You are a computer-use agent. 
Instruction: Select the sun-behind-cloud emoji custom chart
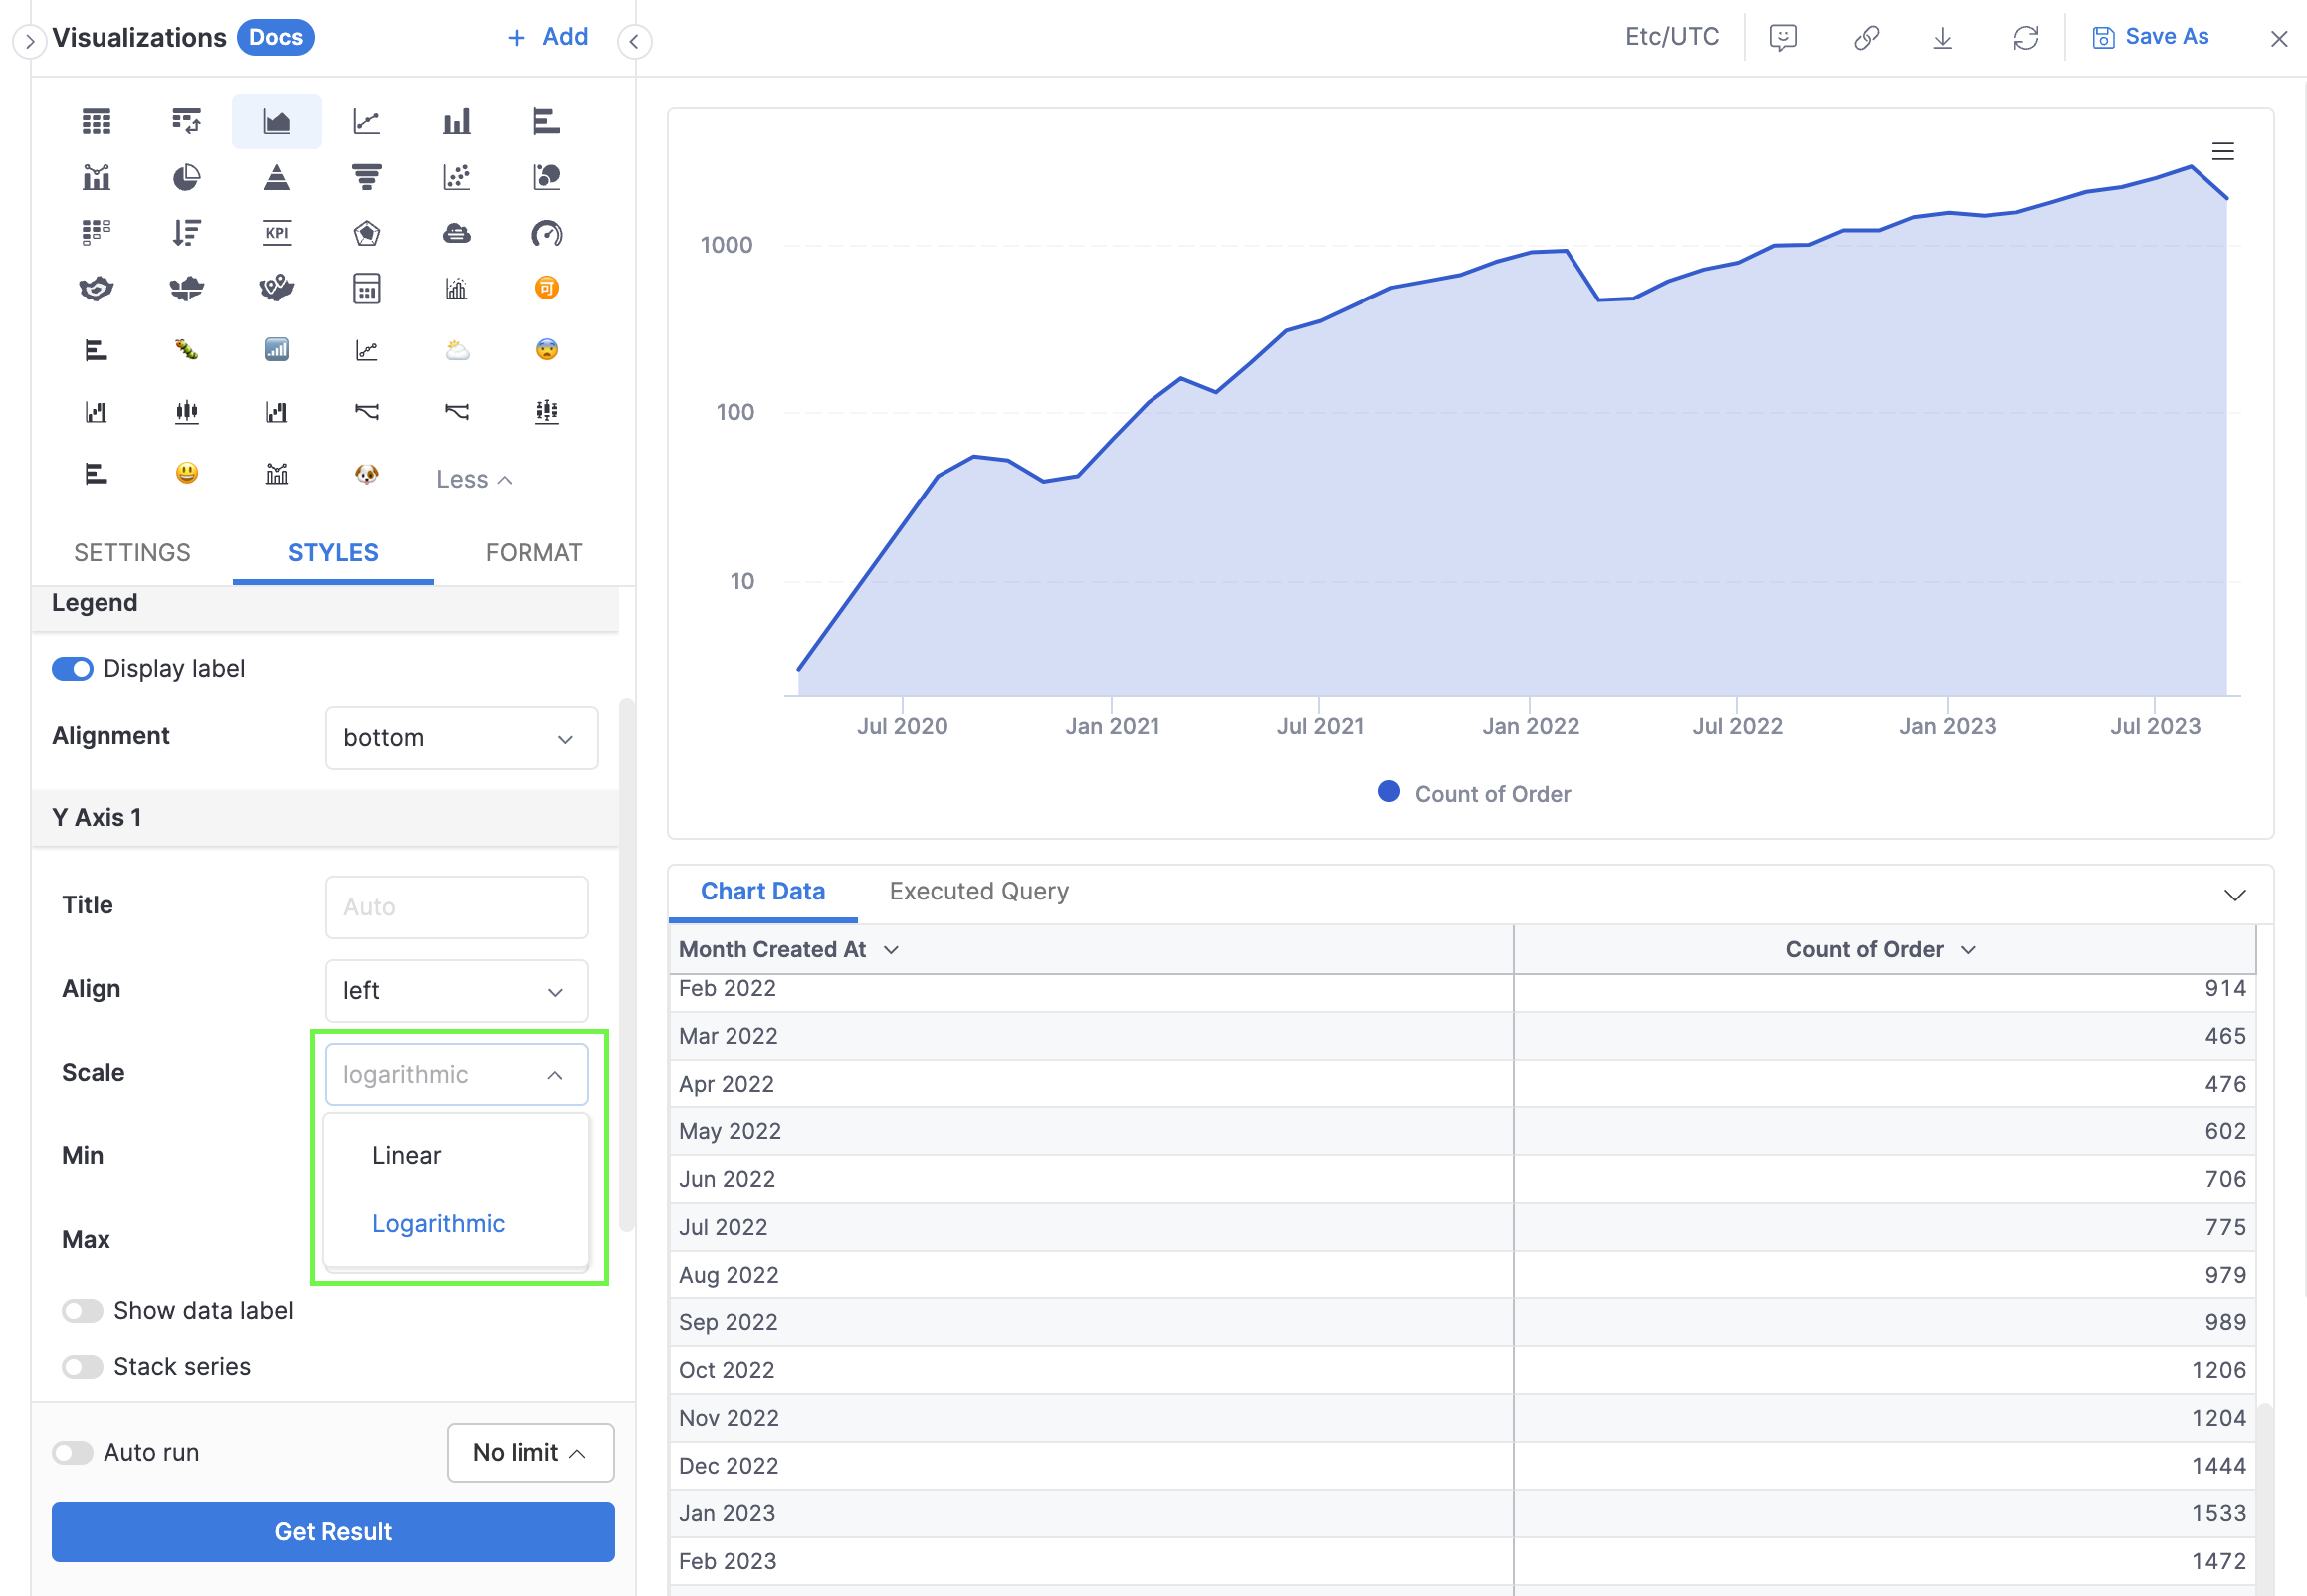point(456,349)
